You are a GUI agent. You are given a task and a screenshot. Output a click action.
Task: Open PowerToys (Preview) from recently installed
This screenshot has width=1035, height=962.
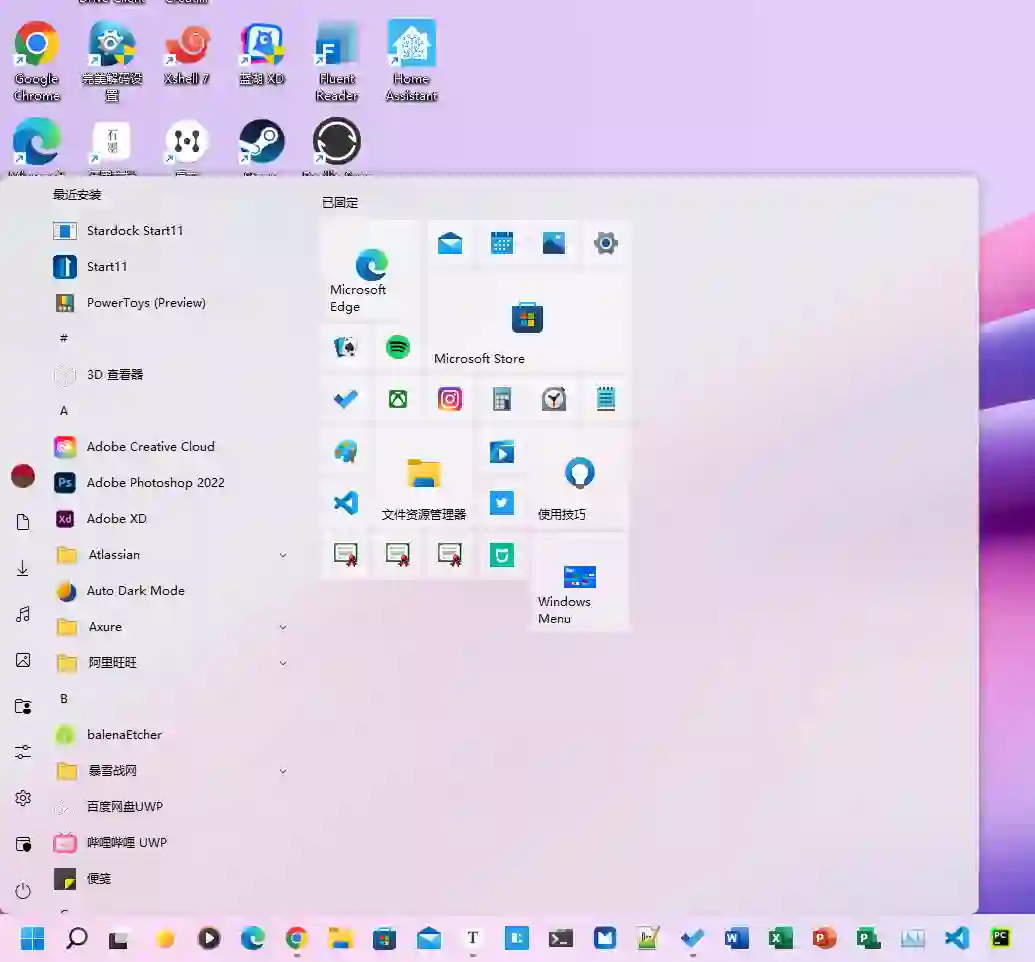(145, 302)
